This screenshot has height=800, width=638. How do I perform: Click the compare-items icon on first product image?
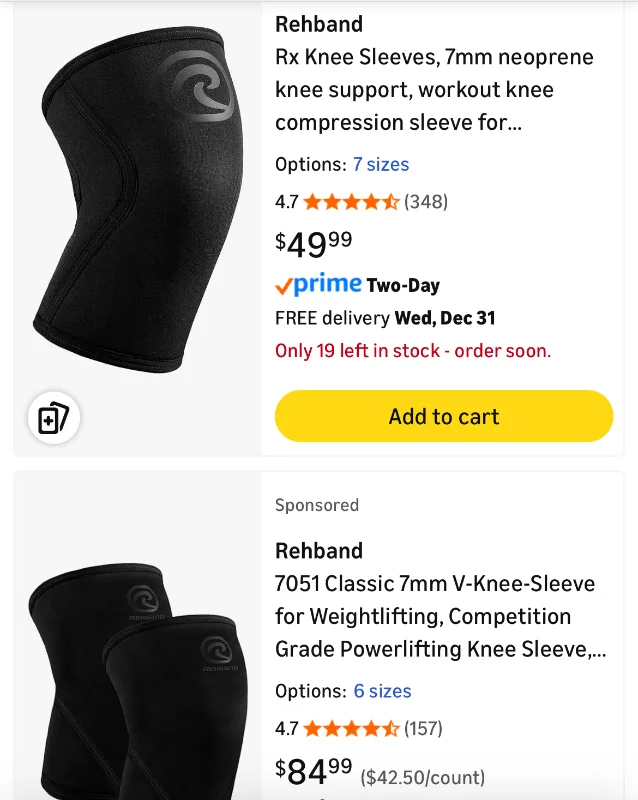tap(54, 418)
